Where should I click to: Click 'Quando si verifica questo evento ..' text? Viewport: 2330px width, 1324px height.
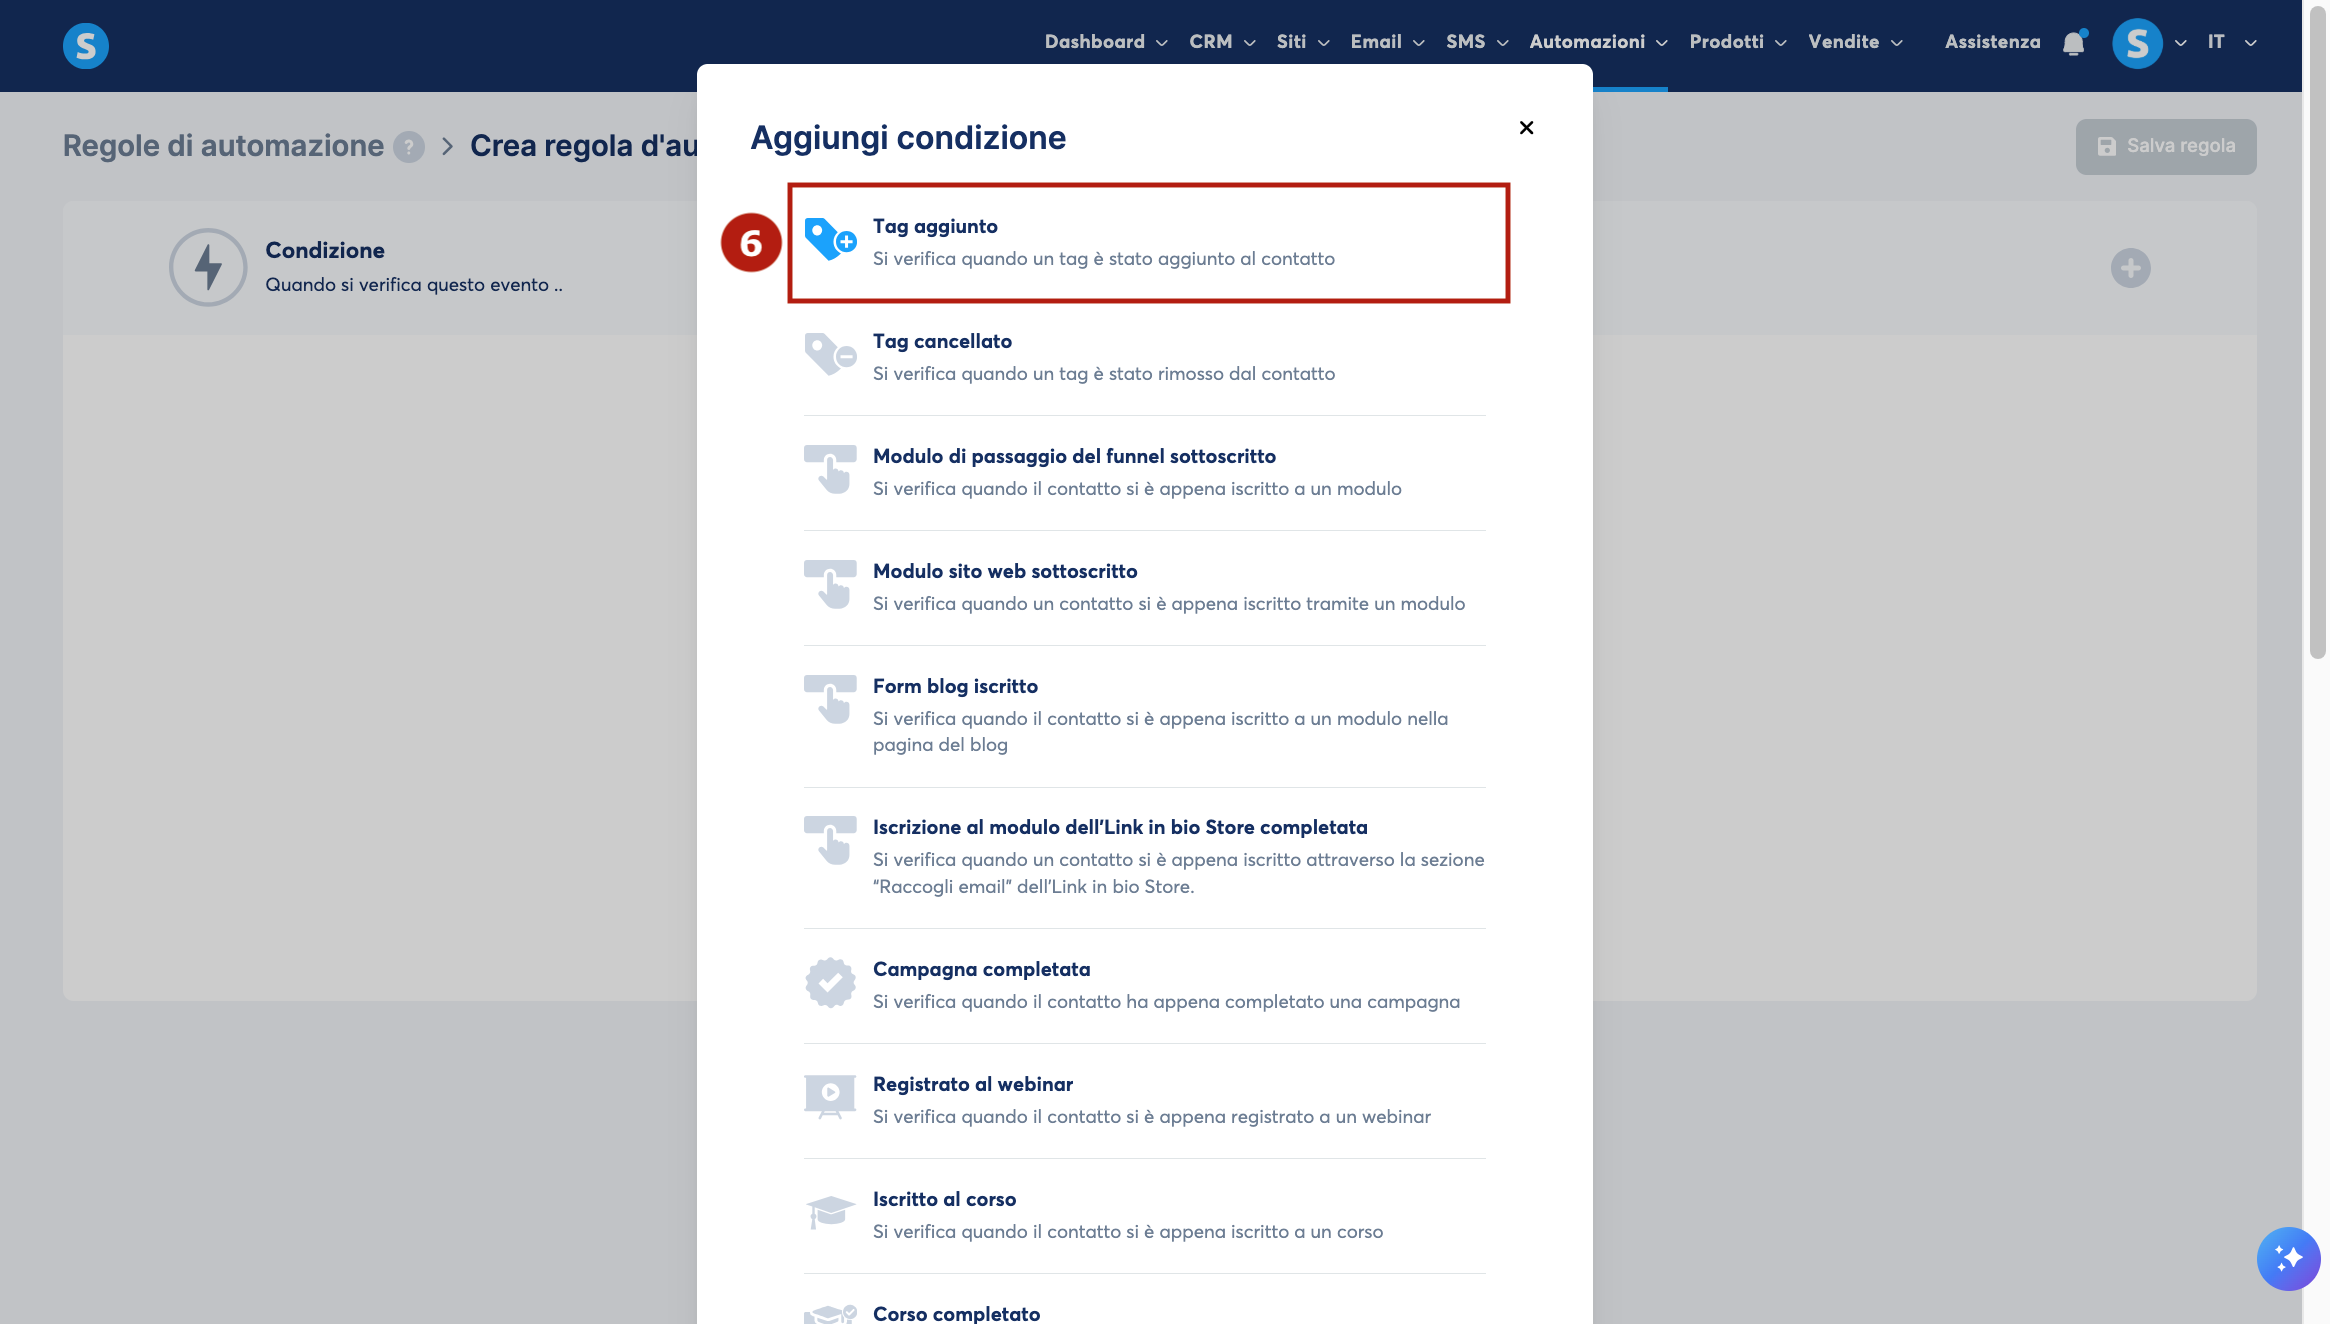pos(414,285)
